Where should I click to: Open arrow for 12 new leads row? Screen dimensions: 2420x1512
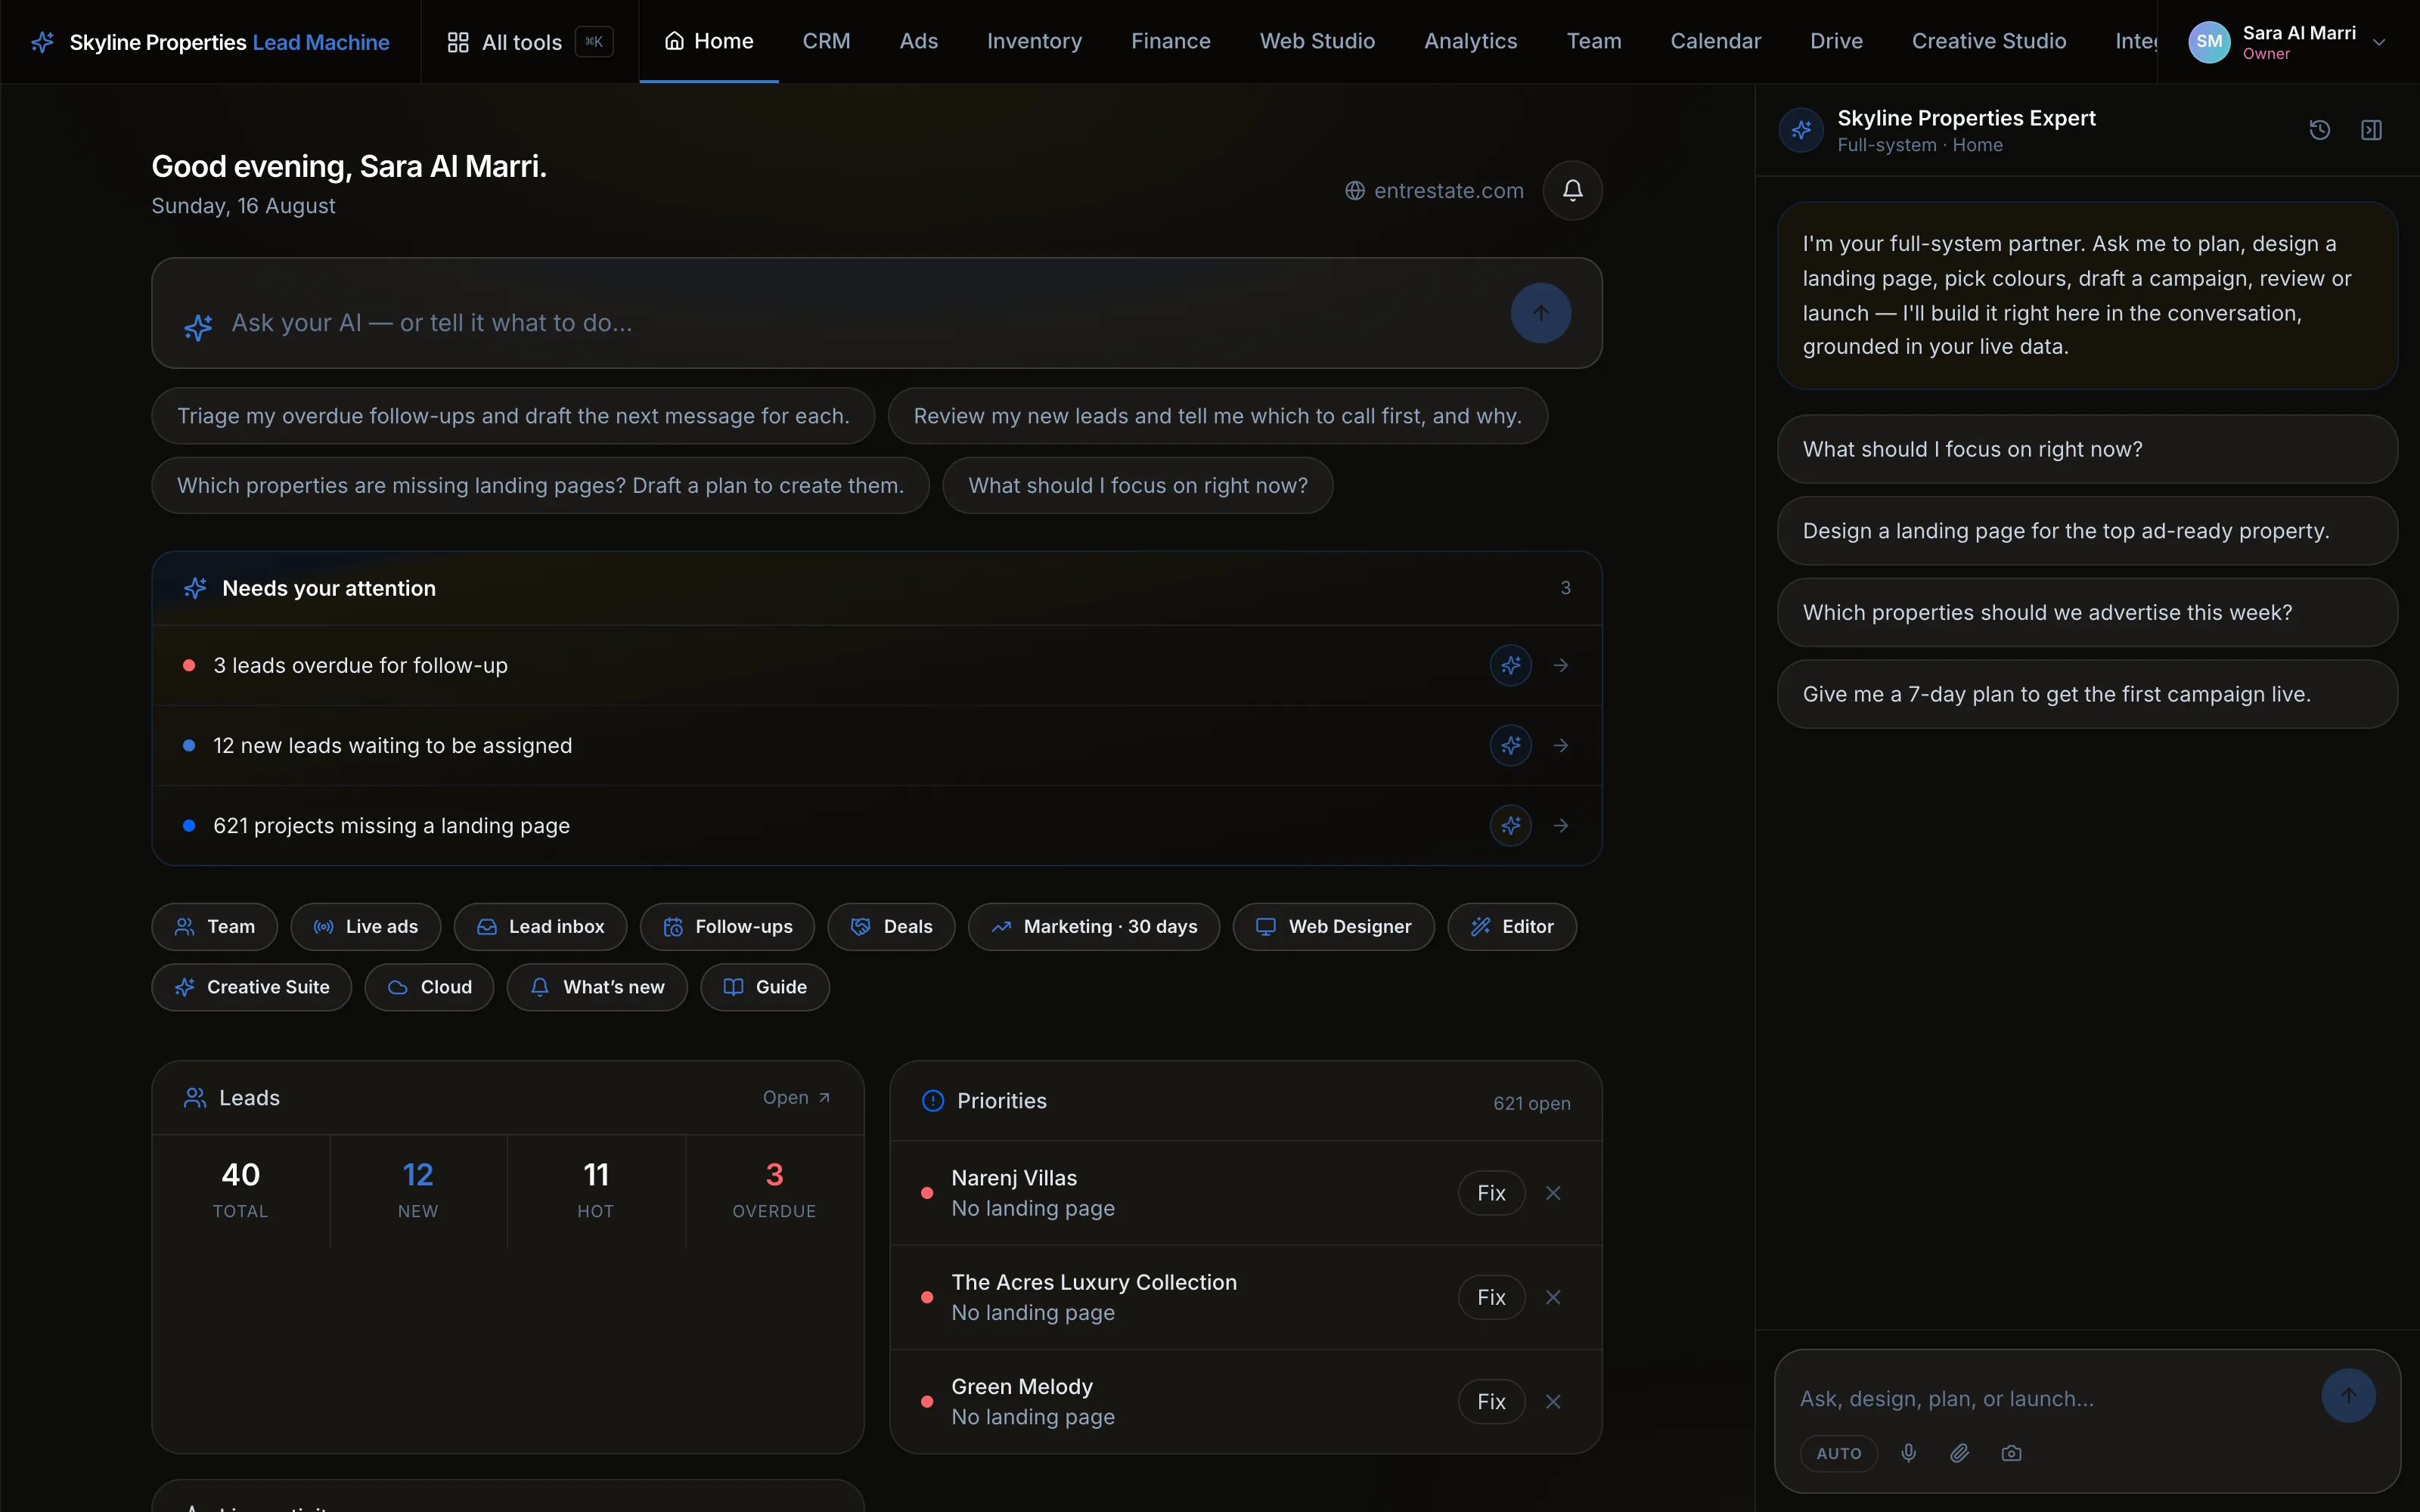[1560, 745]
